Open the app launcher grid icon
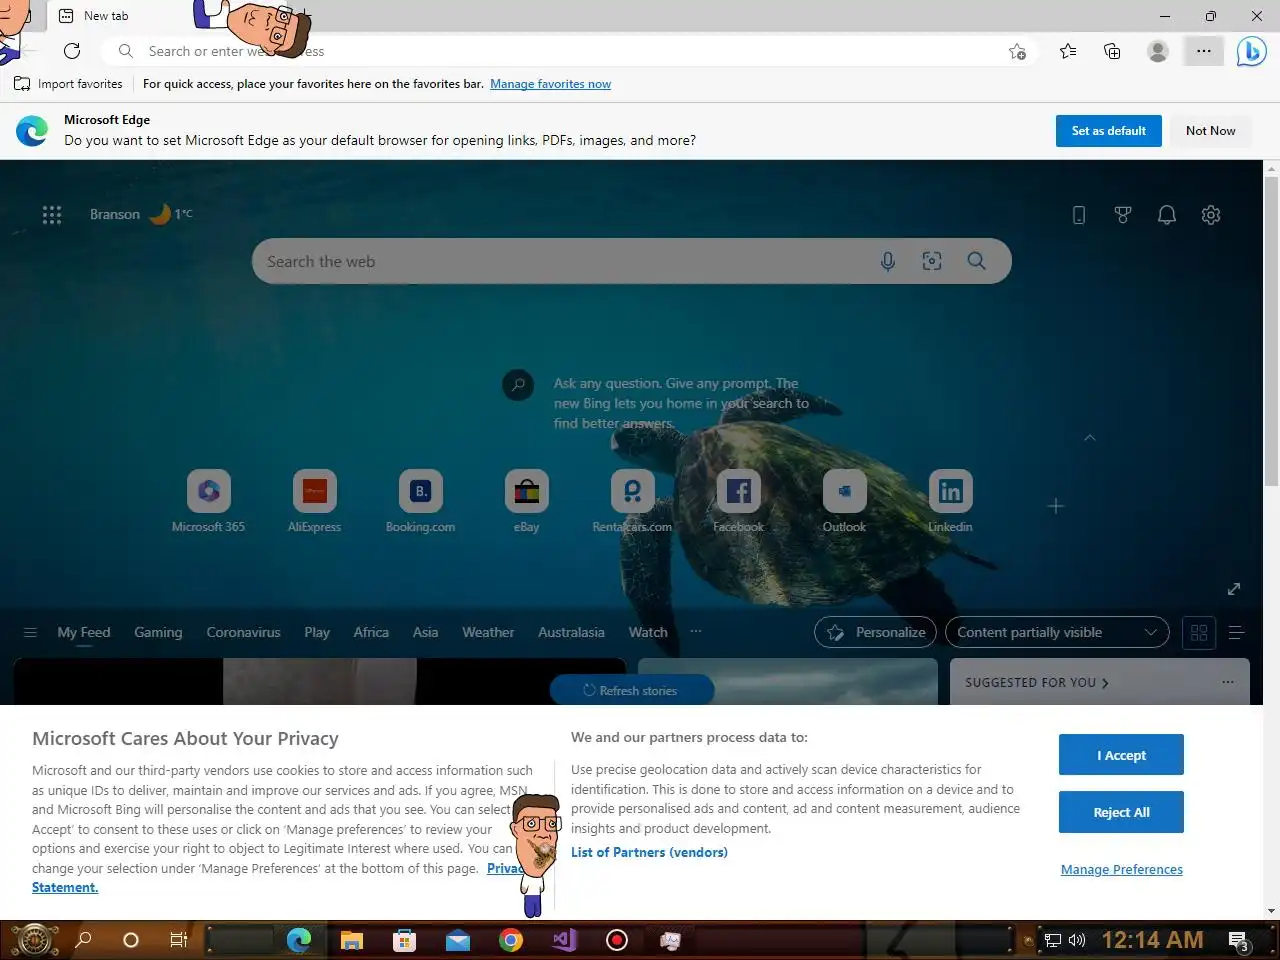Viewport: 1280px width, 960px height. click(x=52, y=214)
